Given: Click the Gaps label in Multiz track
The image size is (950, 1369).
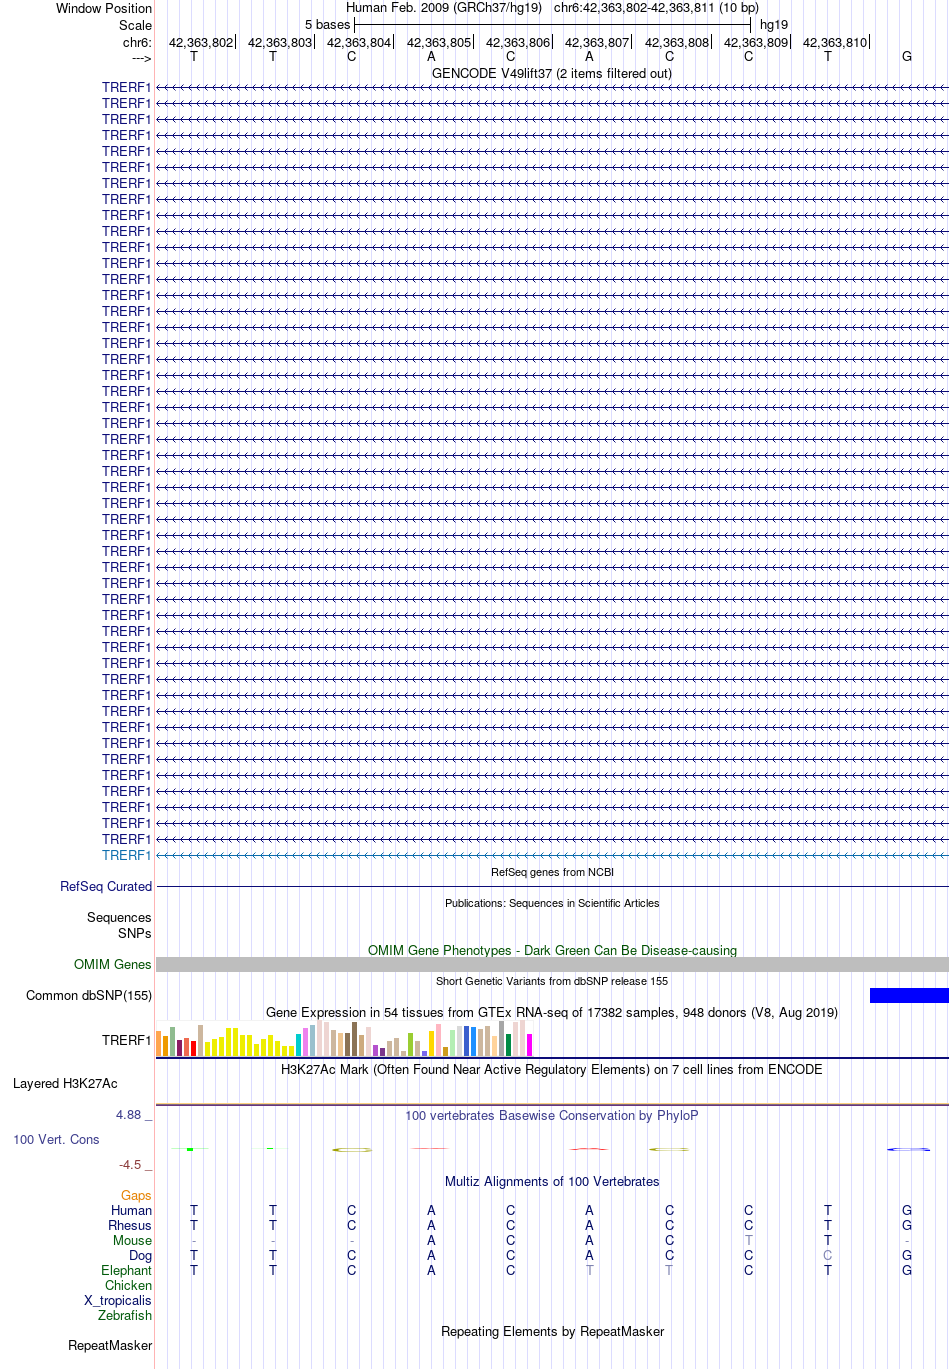Looking at the screenshot, I should pyautogui.click(x=136, y=1195).
